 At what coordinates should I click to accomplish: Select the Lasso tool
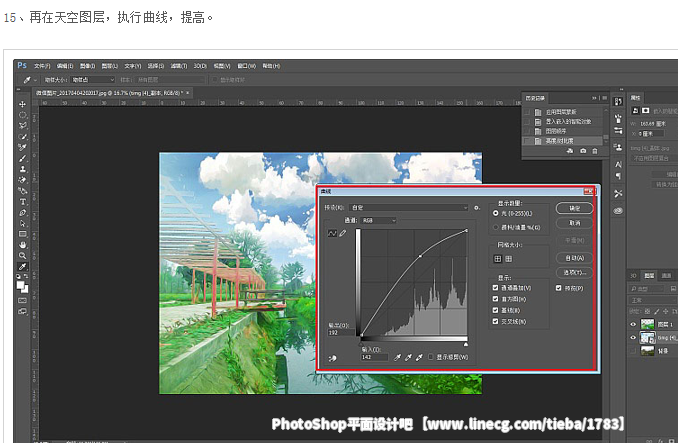tap(23, 126)
